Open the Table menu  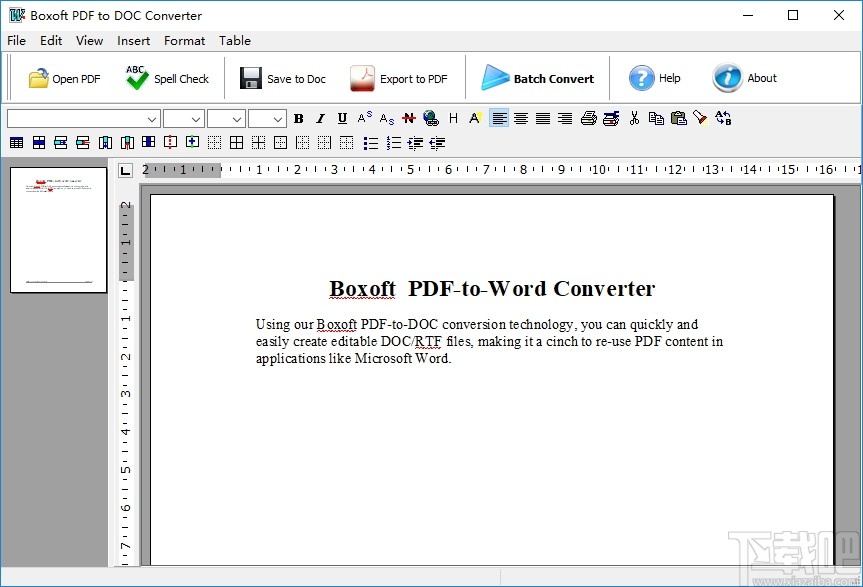pos(235,41)
